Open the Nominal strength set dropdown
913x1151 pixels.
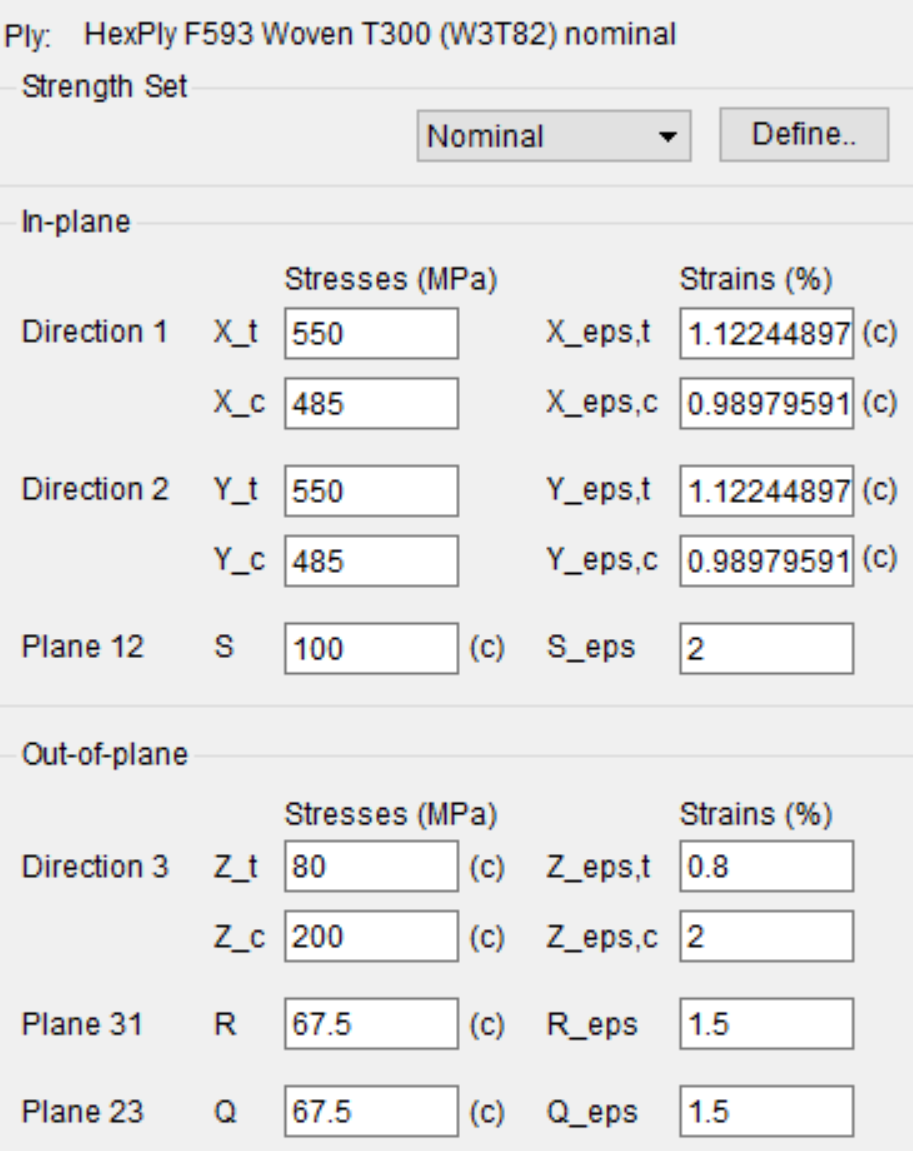(x=552, y=136)
